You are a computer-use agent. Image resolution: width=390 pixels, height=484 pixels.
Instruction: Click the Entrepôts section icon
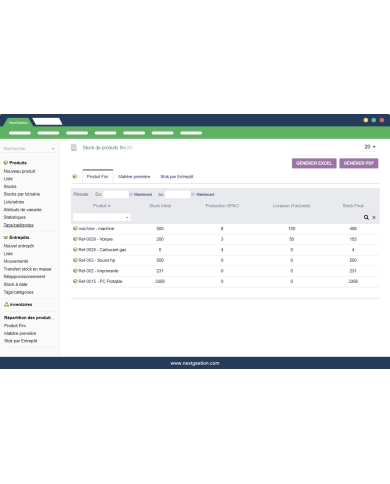tap(6, 237)
